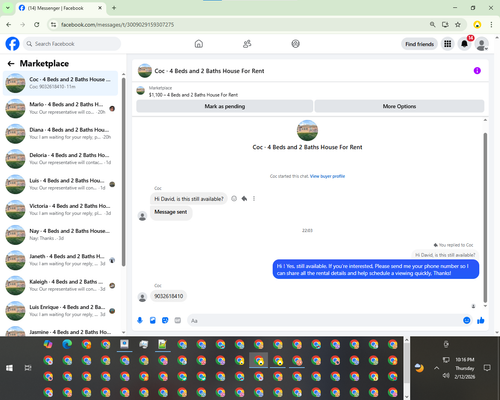This screenshot has width=500, height=400.
Task: Open emoji picker in message box
Action: click(467, 320)
